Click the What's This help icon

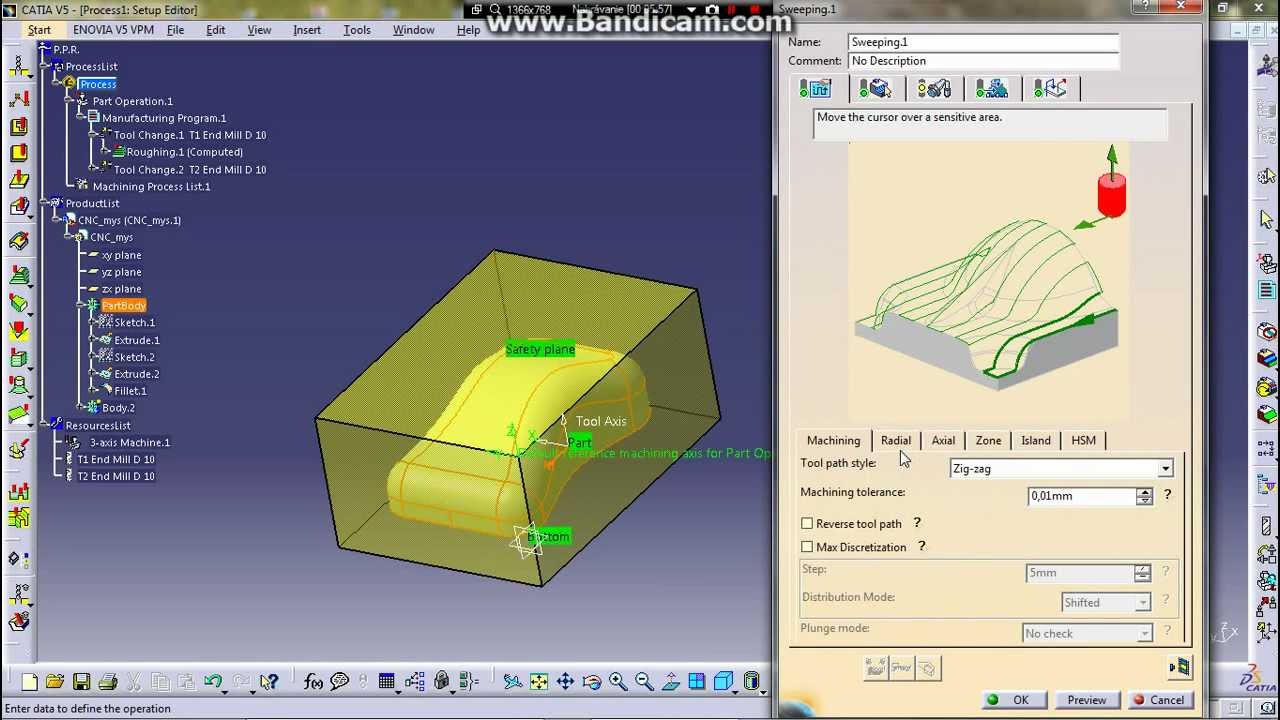[x=268, y=682]
